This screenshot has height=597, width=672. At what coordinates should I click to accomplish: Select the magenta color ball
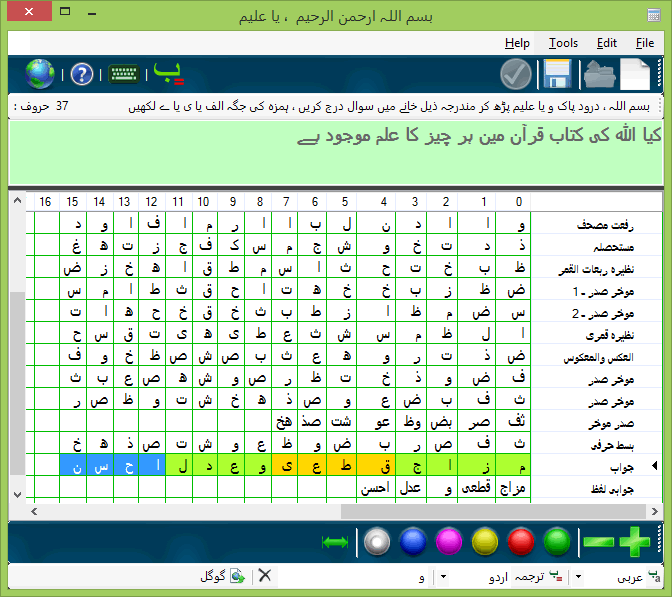click(449, 542)
